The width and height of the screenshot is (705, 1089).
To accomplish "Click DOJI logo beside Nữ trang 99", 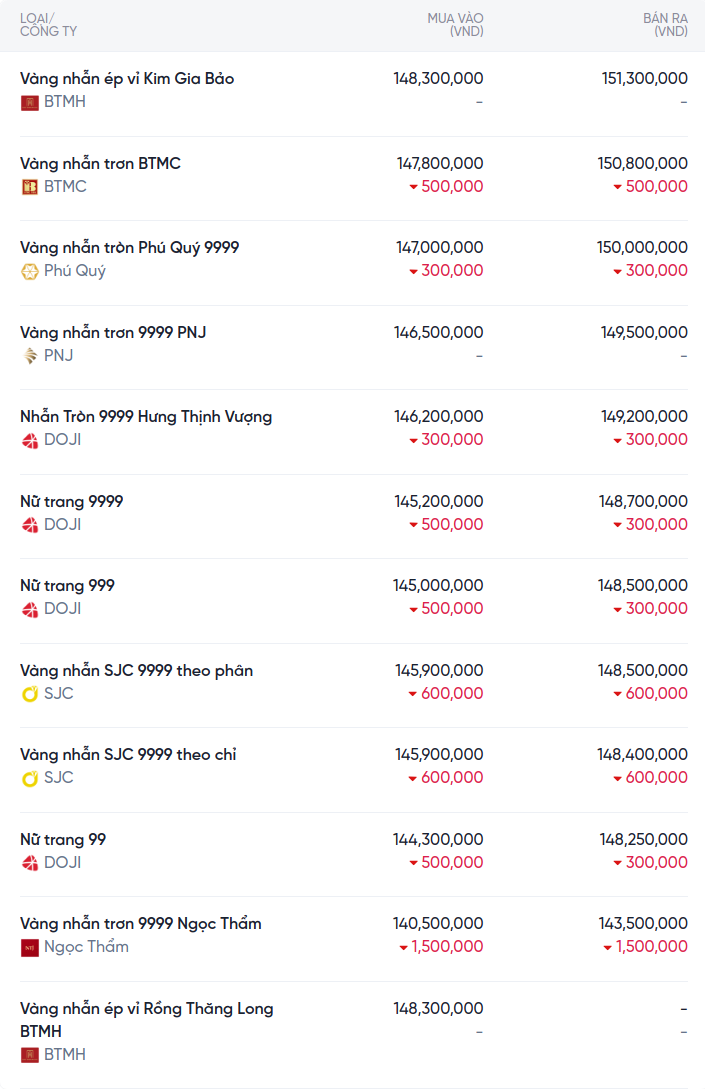I will 30,863.
